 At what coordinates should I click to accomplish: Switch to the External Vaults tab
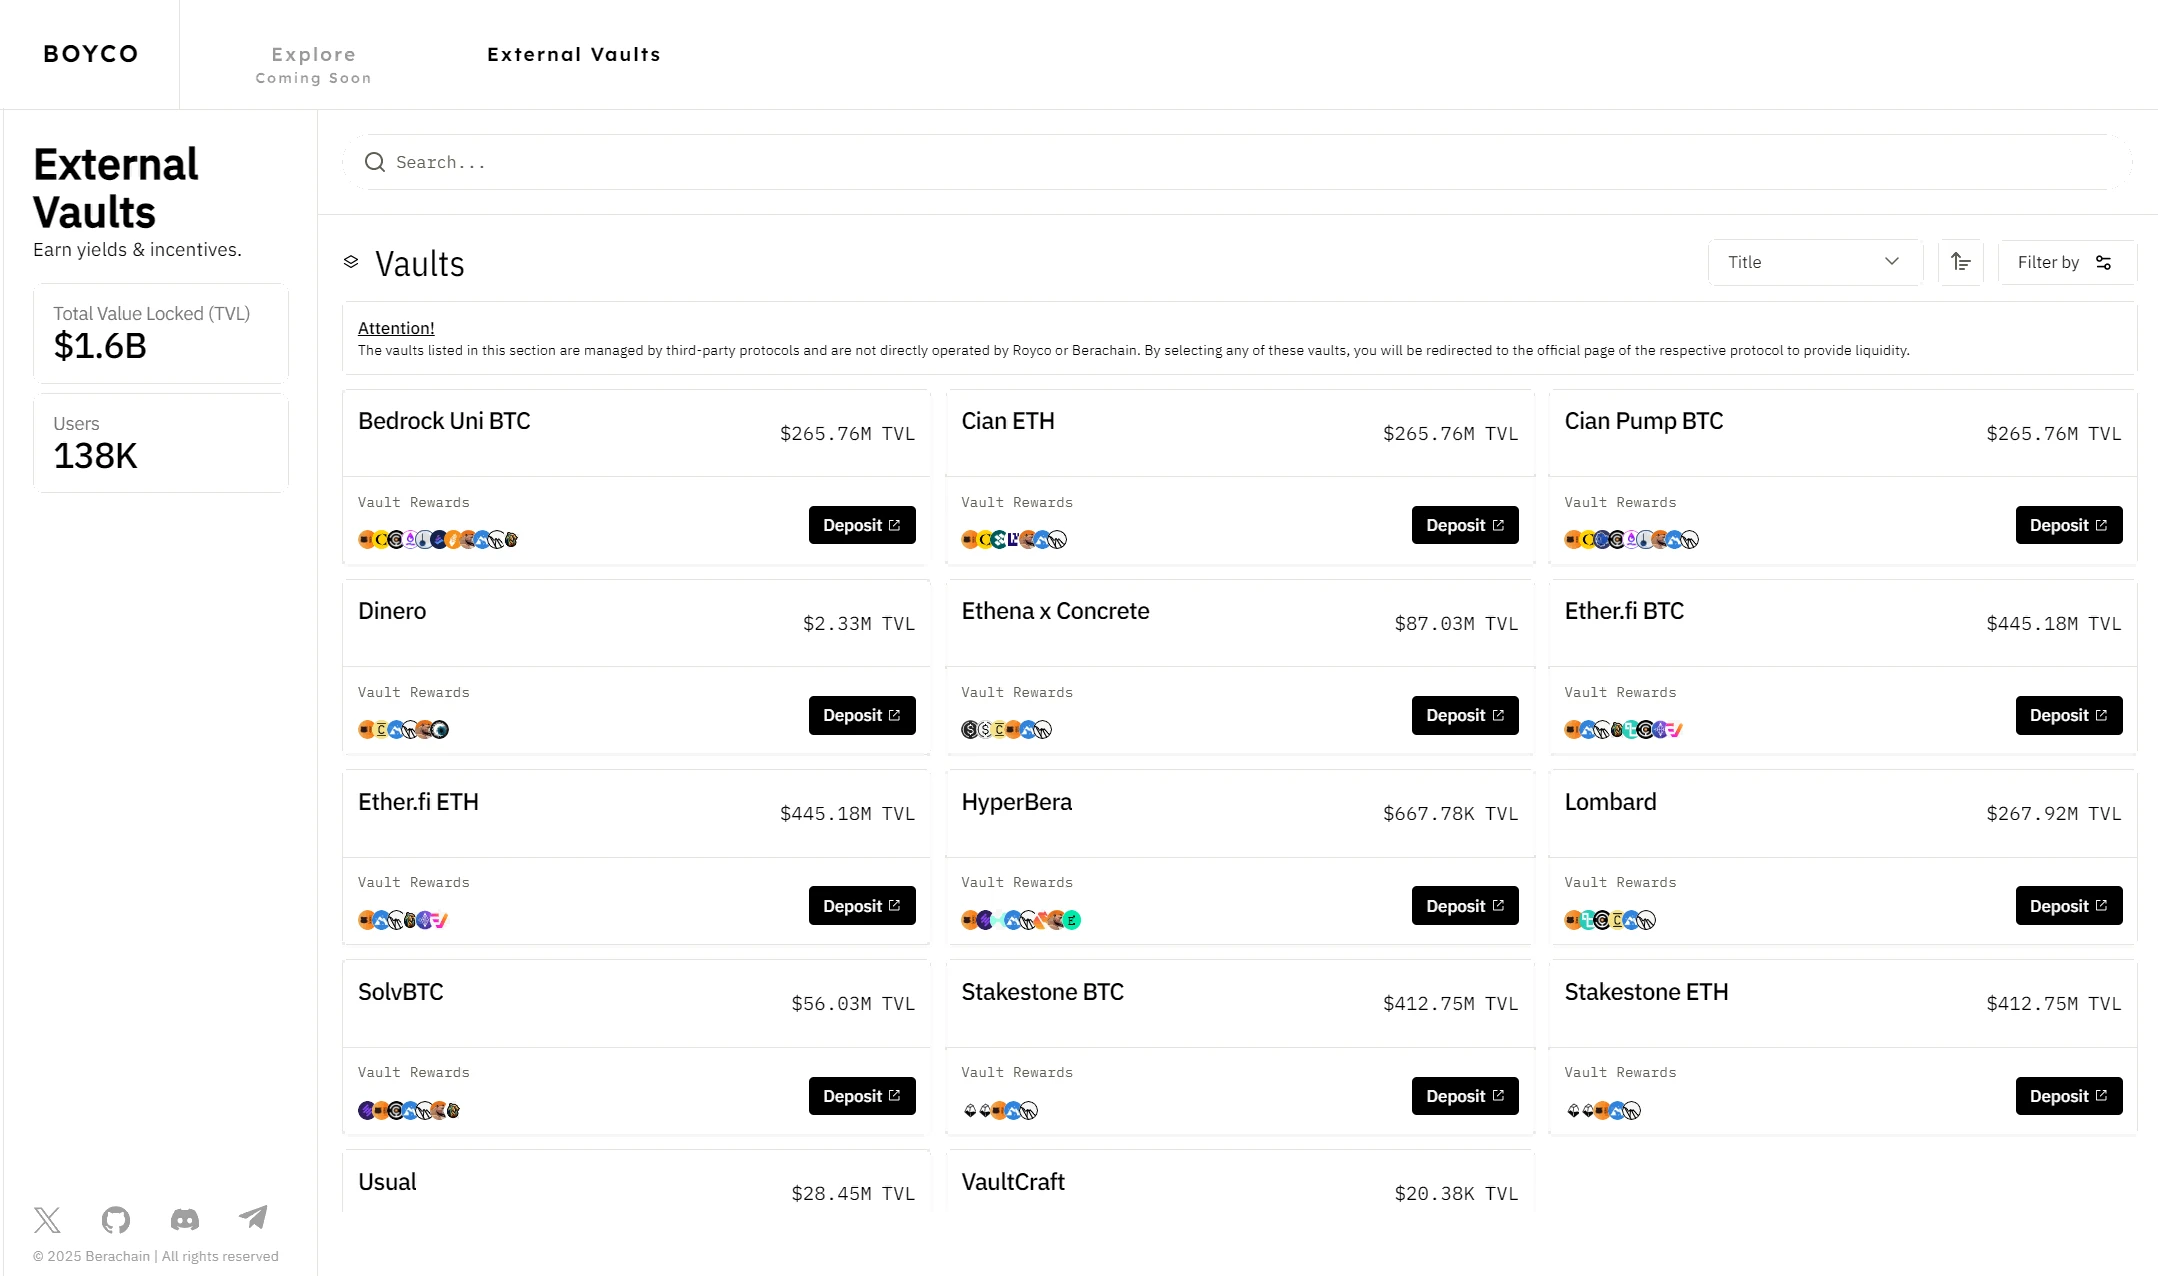574,54
